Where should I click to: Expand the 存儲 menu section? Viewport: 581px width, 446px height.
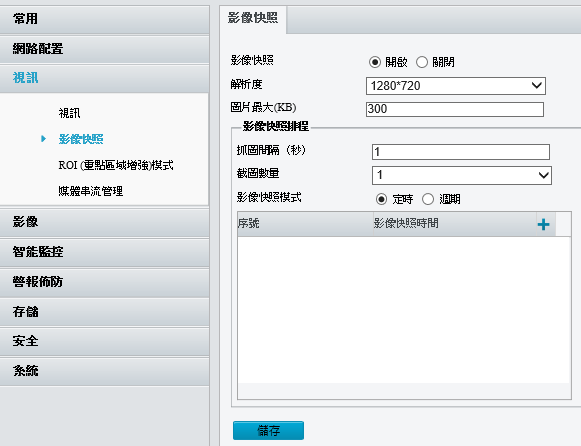104,312
